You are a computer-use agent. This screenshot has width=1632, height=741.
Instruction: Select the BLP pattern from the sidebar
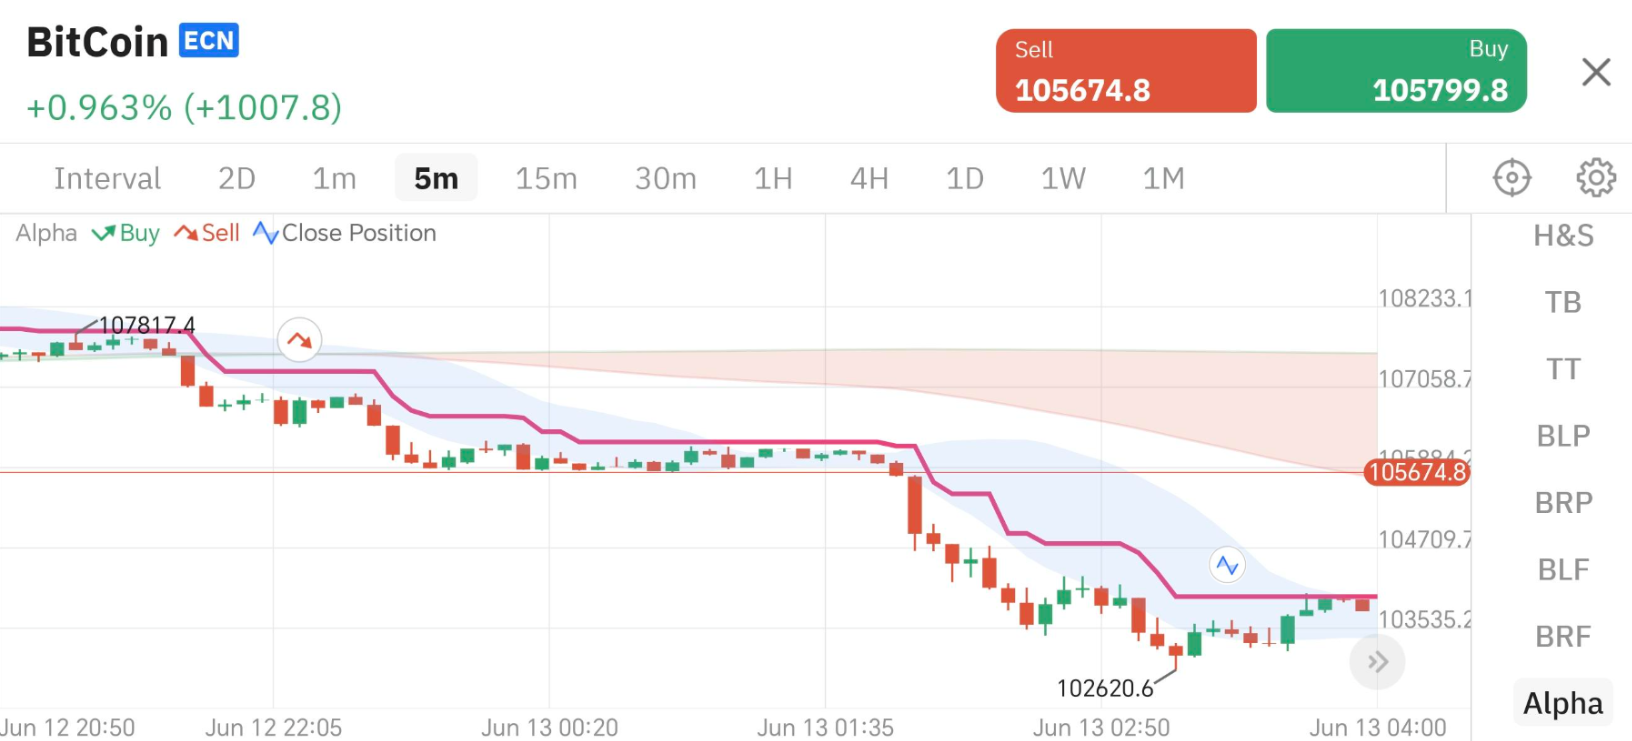(x=1562, y=436)
